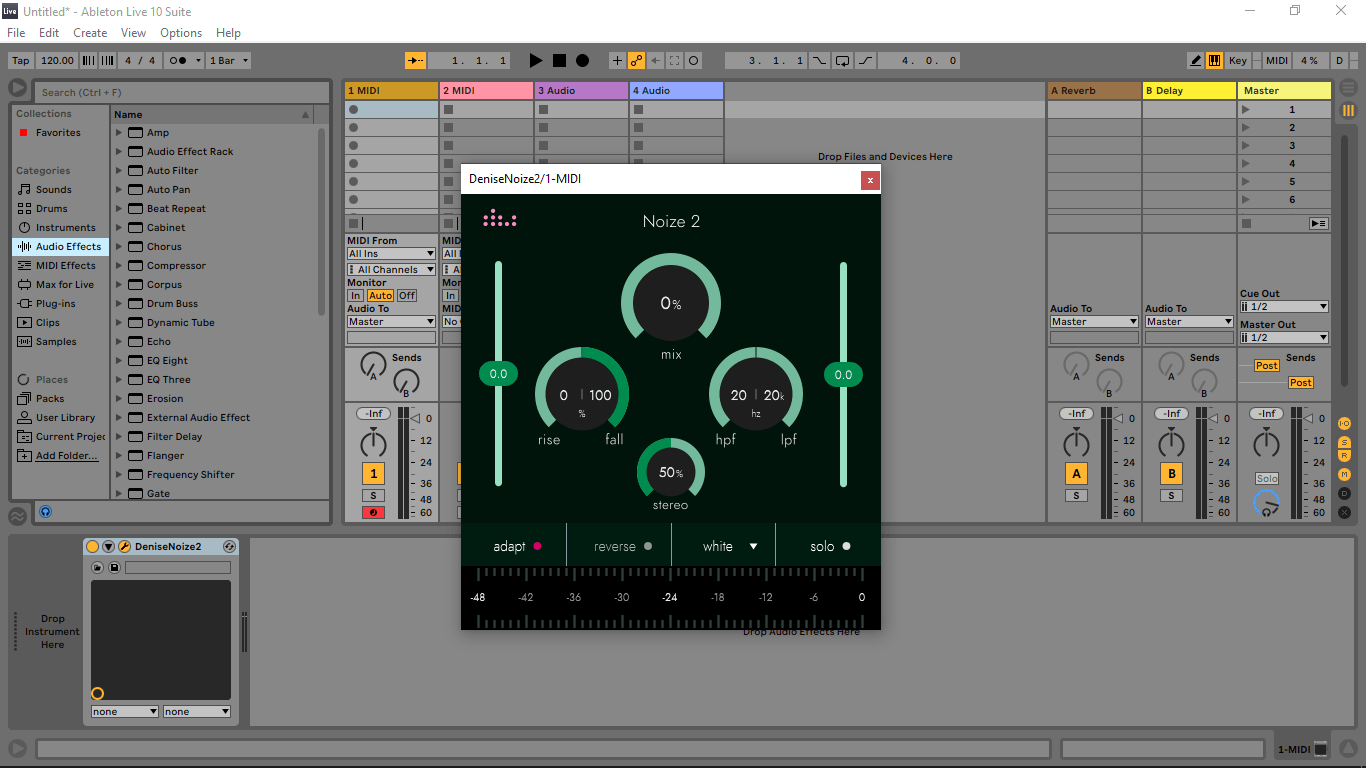Screen dimensions: 1366x768
Task: Open the Create menu
Action: tap(90, 33)
